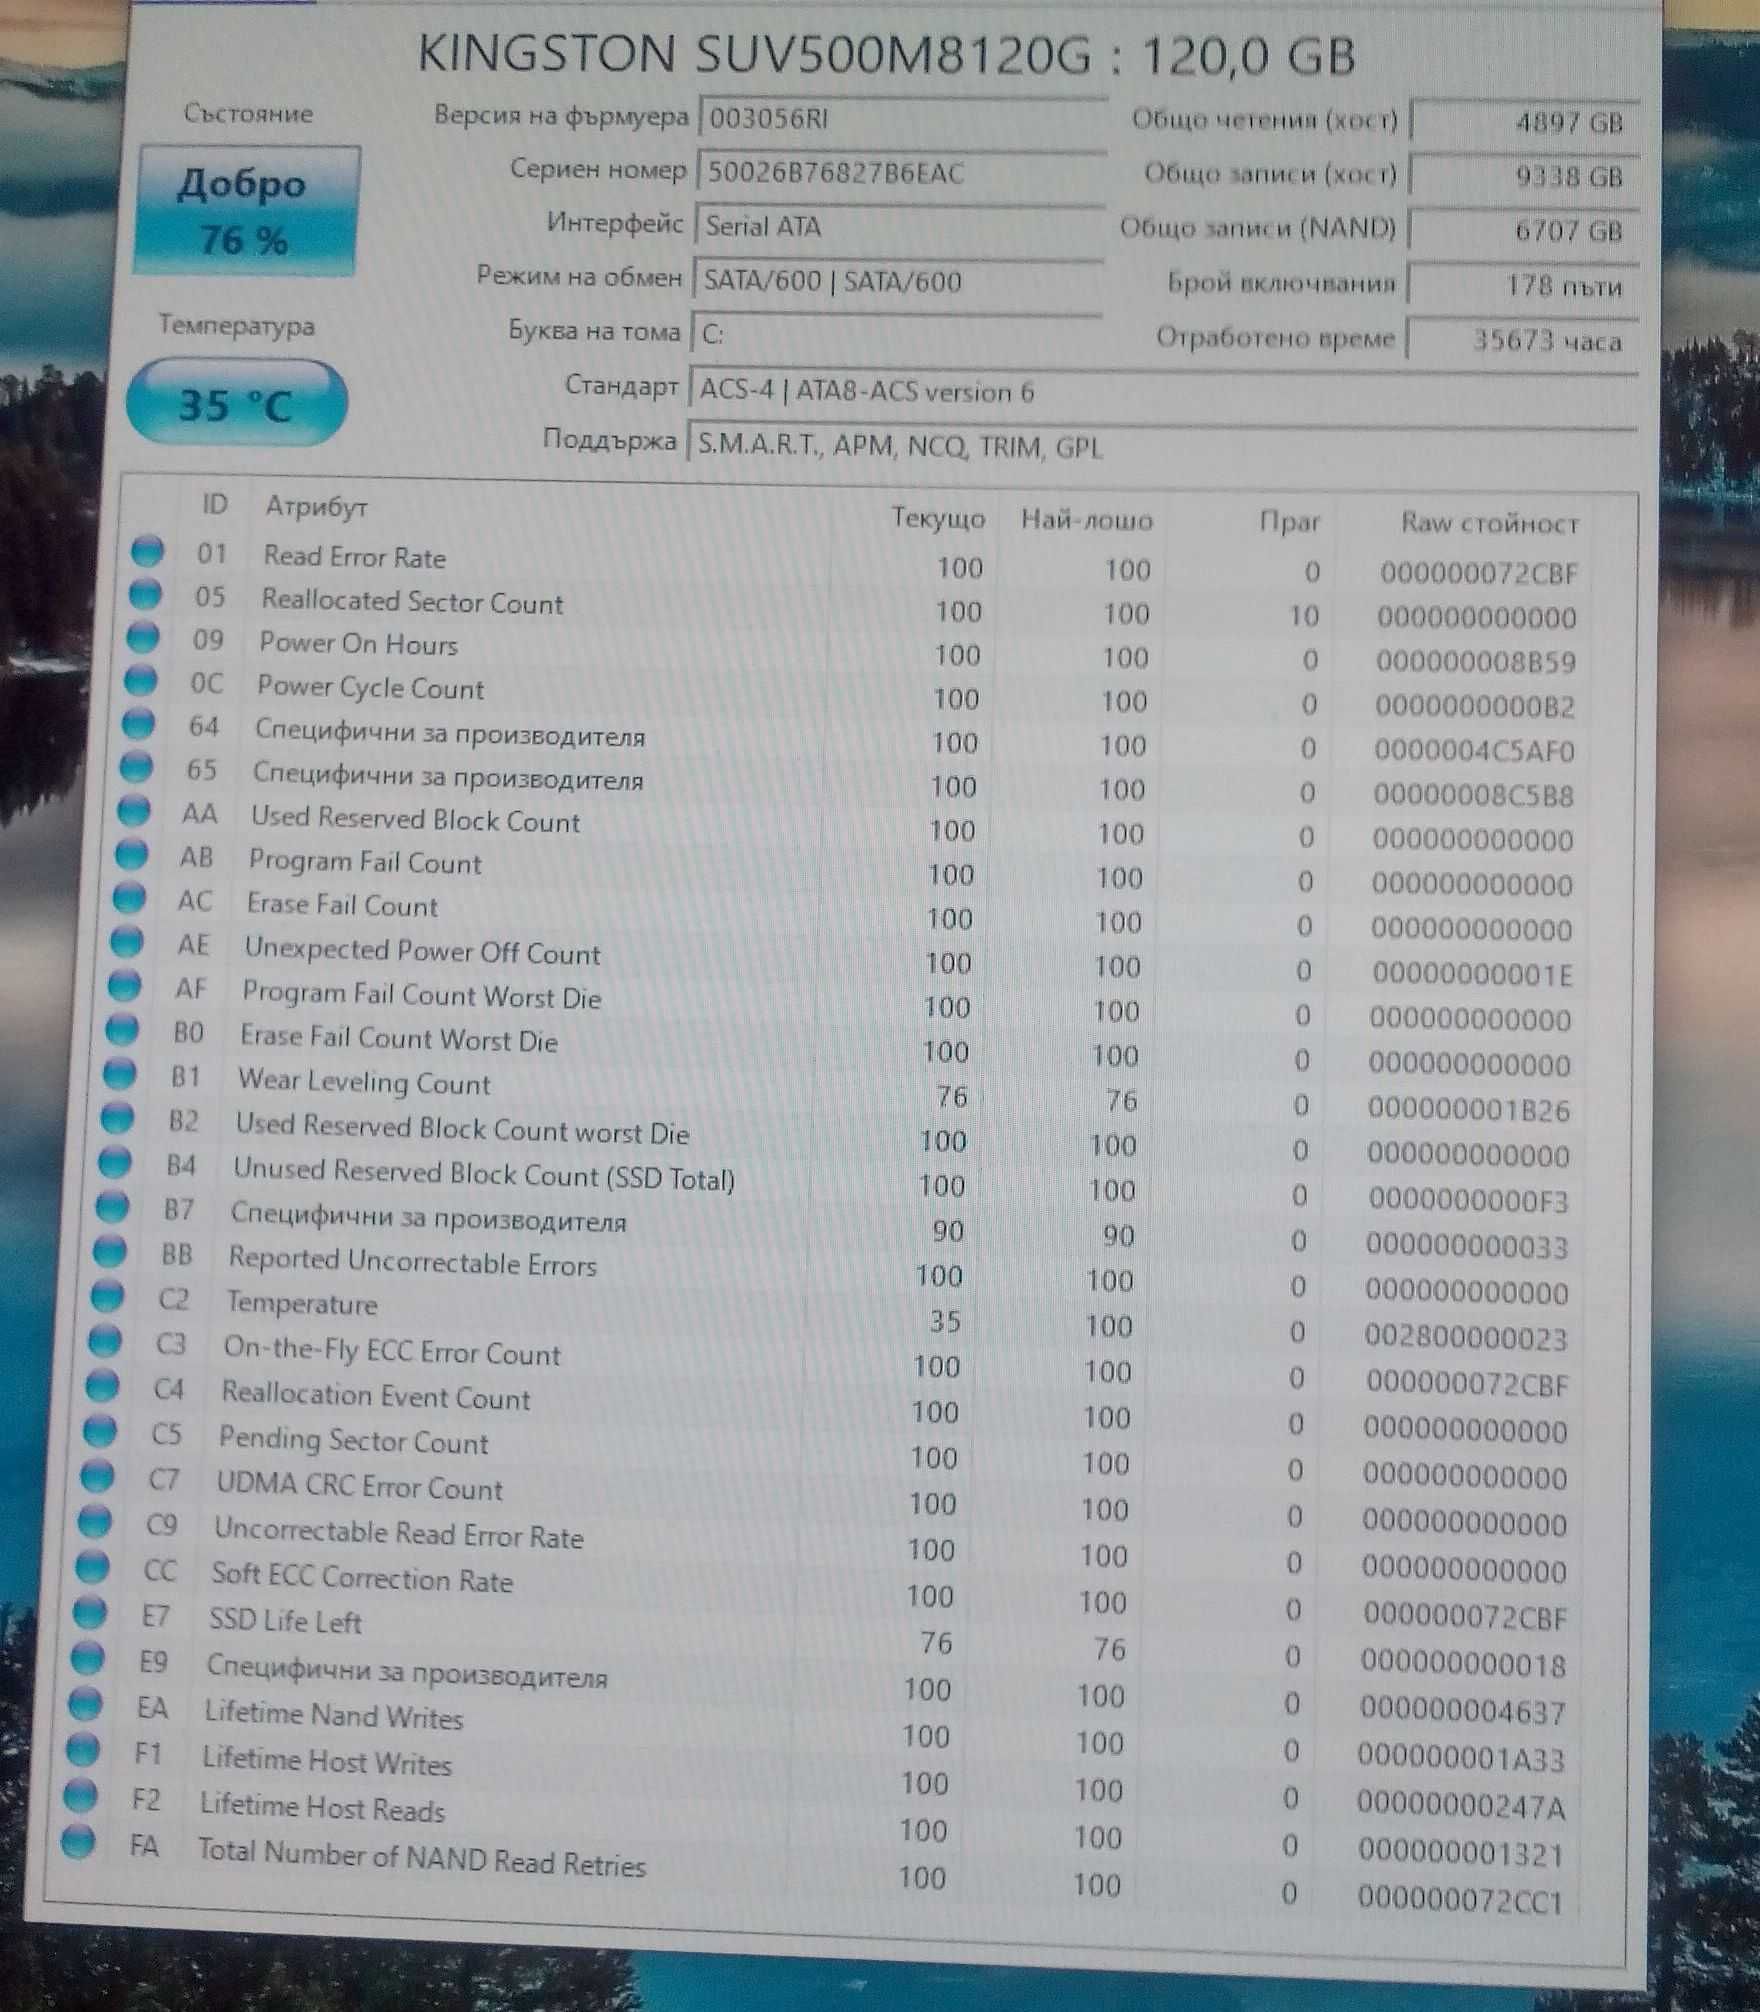This screenshot has height=2012, width=1760.
Task: Click the Serial ATA interface field
Action: coord(898,226)
